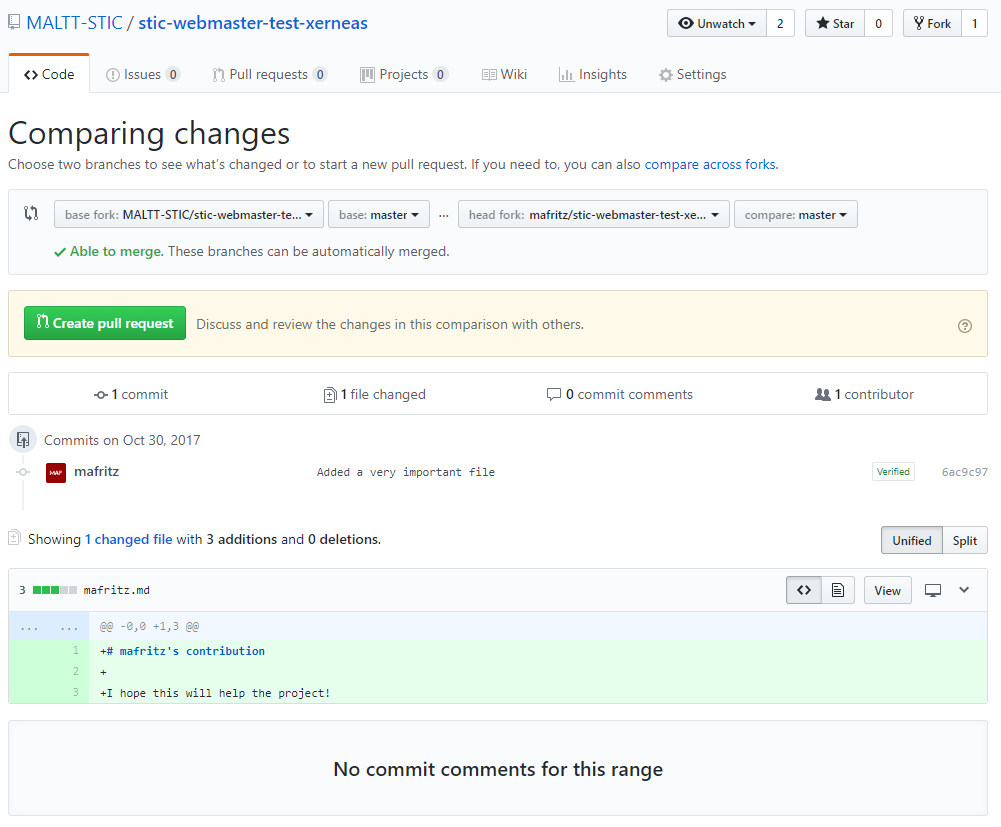The height and width of the screenshot is (827, 1001).
Task: Open mafritz avatar image
Action: tap(56, 473)
